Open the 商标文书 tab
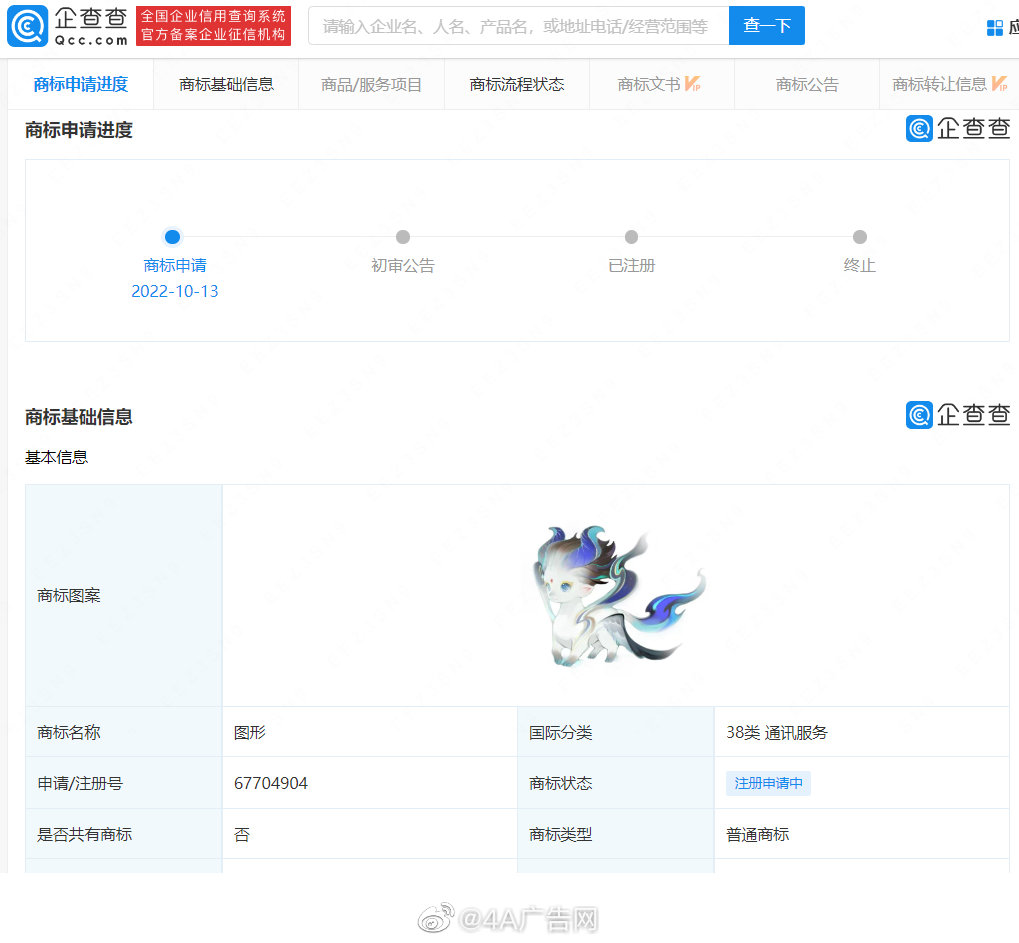 [x=662, y=84]
